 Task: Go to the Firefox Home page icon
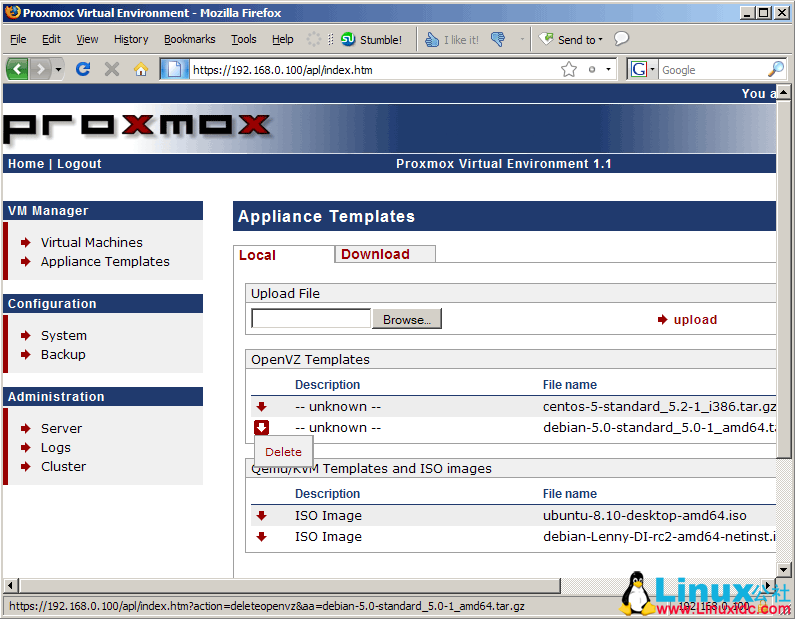click(x=141, y=68)
